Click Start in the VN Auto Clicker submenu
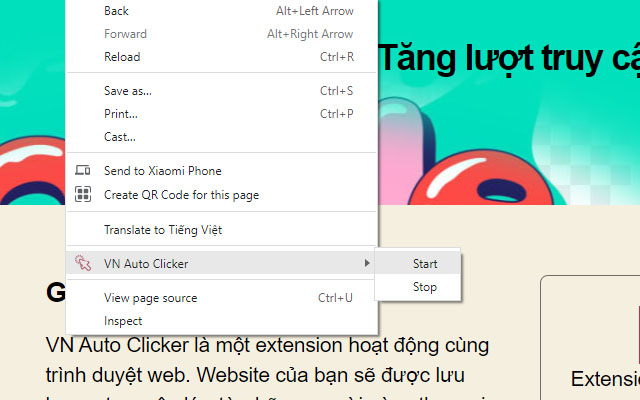Screen dimensions: 640x400 [418, 264]
